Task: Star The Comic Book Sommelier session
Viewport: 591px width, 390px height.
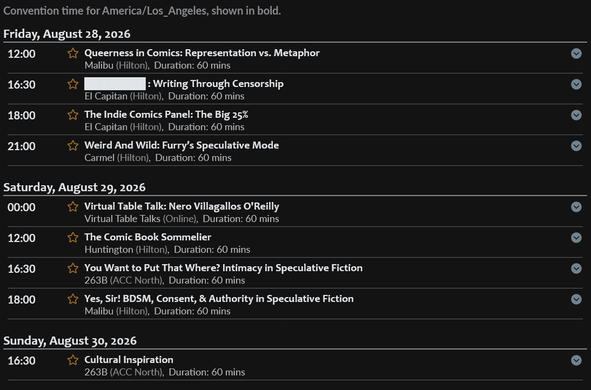Action: 73,237
